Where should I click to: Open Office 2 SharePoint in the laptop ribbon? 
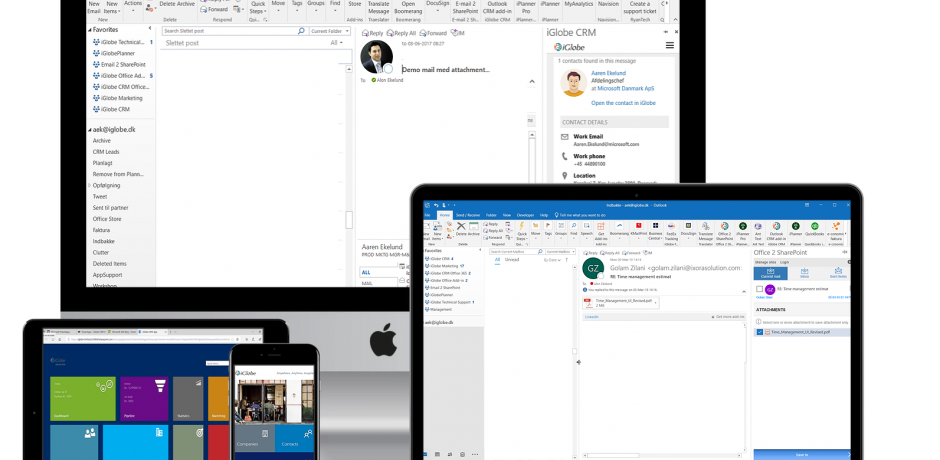pos(725,231)
